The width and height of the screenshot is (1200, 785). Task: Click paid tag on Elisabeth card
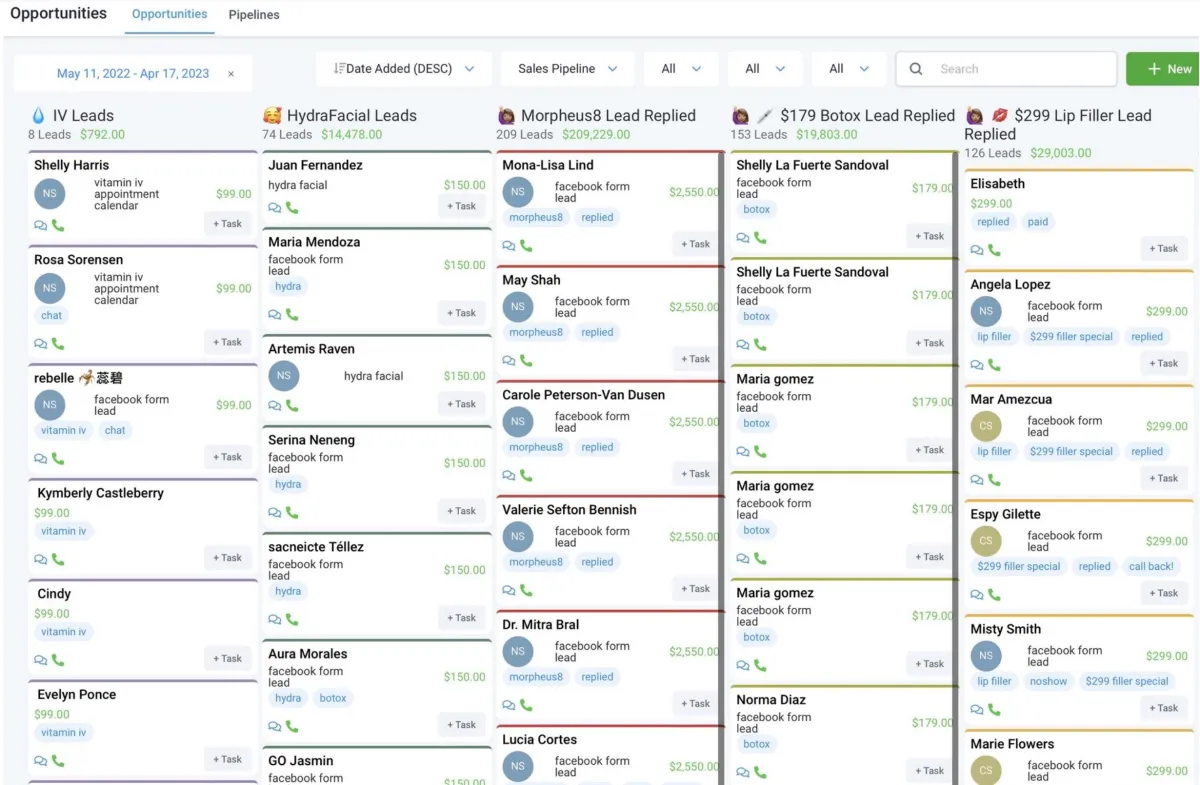[1038, 222]
